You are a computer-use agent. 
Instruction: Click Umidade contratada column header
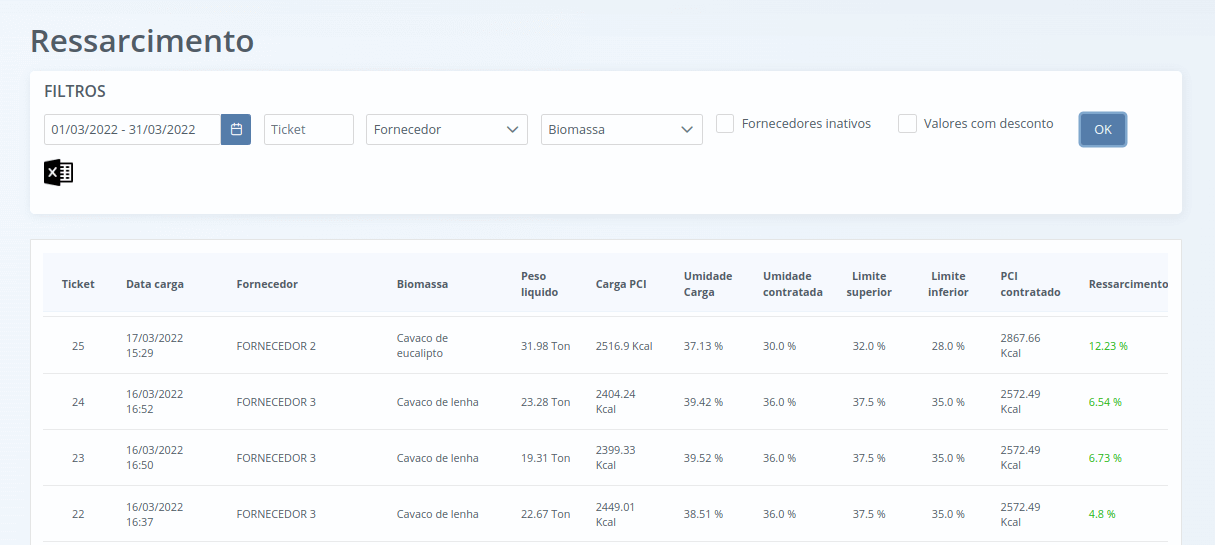(793, 284)
